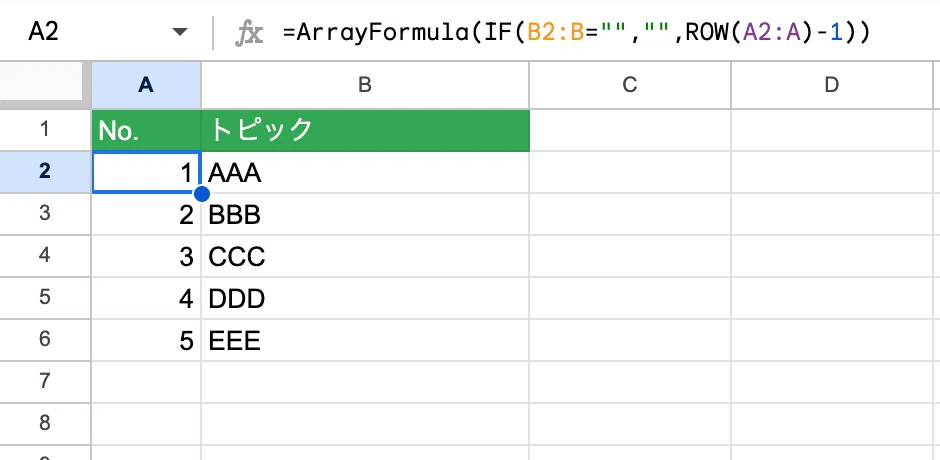The image size is (940, 460).
Task: Click the cell with number 4
Action: tap(146, 298)
